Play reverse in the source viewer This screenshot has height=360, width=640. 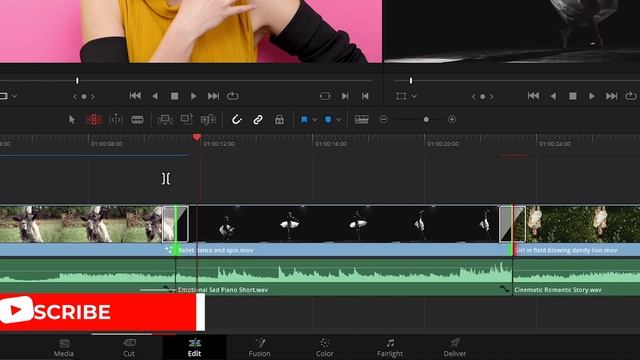click(155, 96)
